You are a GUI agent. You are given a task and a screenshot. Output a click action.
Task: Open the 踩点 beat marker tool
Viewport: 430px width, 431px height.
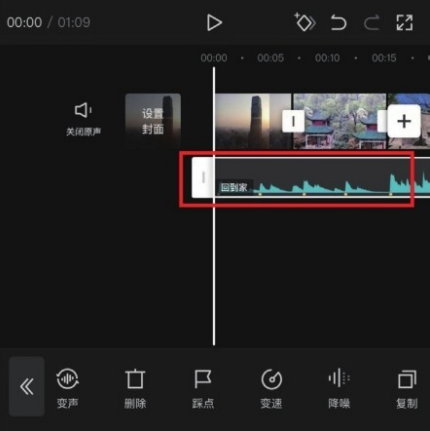[x=203, y=388]
